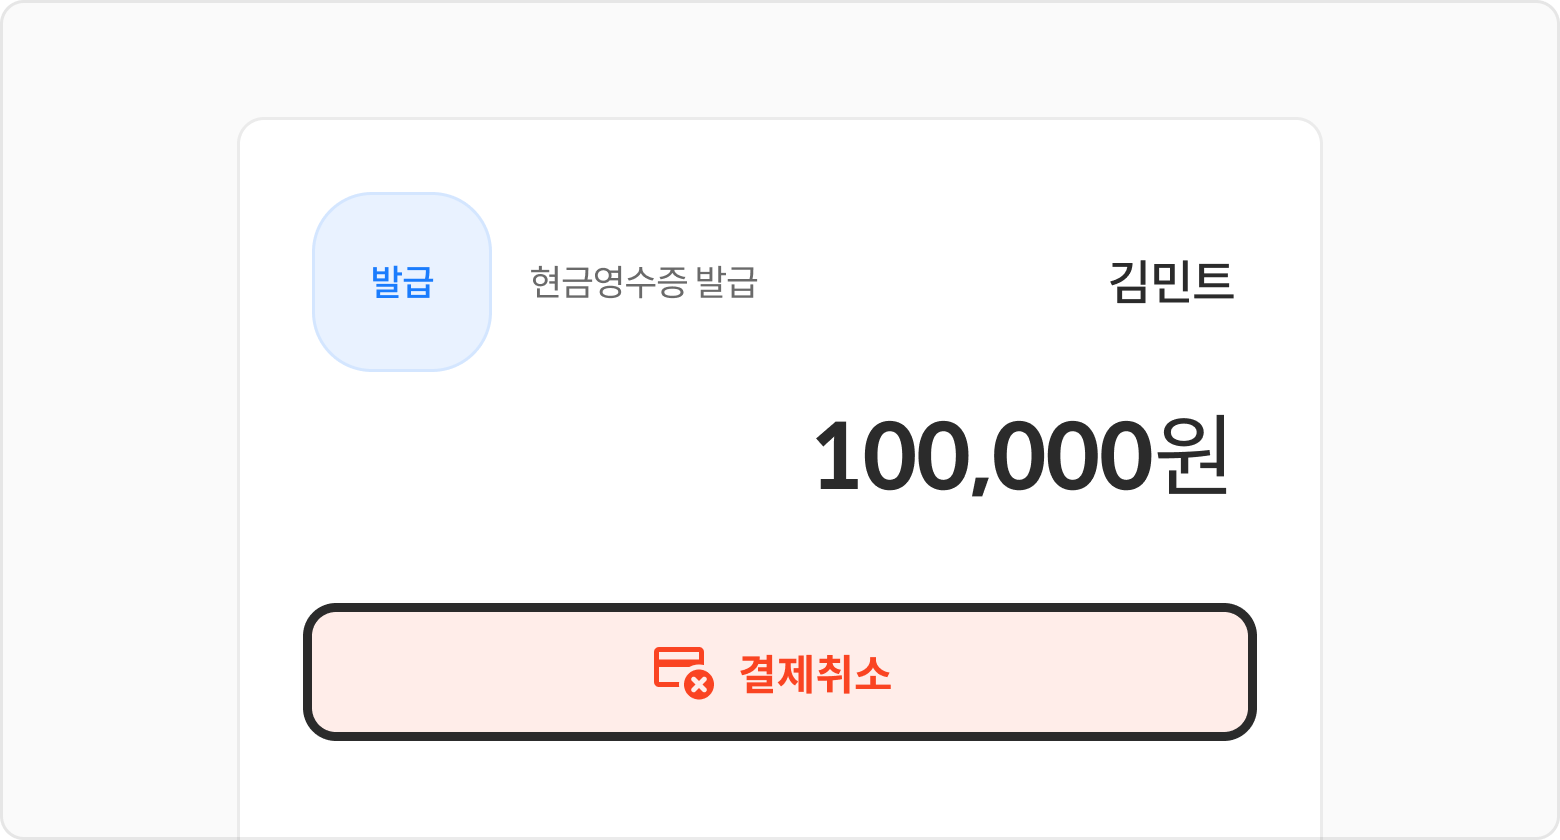Click the red X mark on the card icon
Image resolution: width=1560 pixels, height=840 pixels.
[699, 685]
